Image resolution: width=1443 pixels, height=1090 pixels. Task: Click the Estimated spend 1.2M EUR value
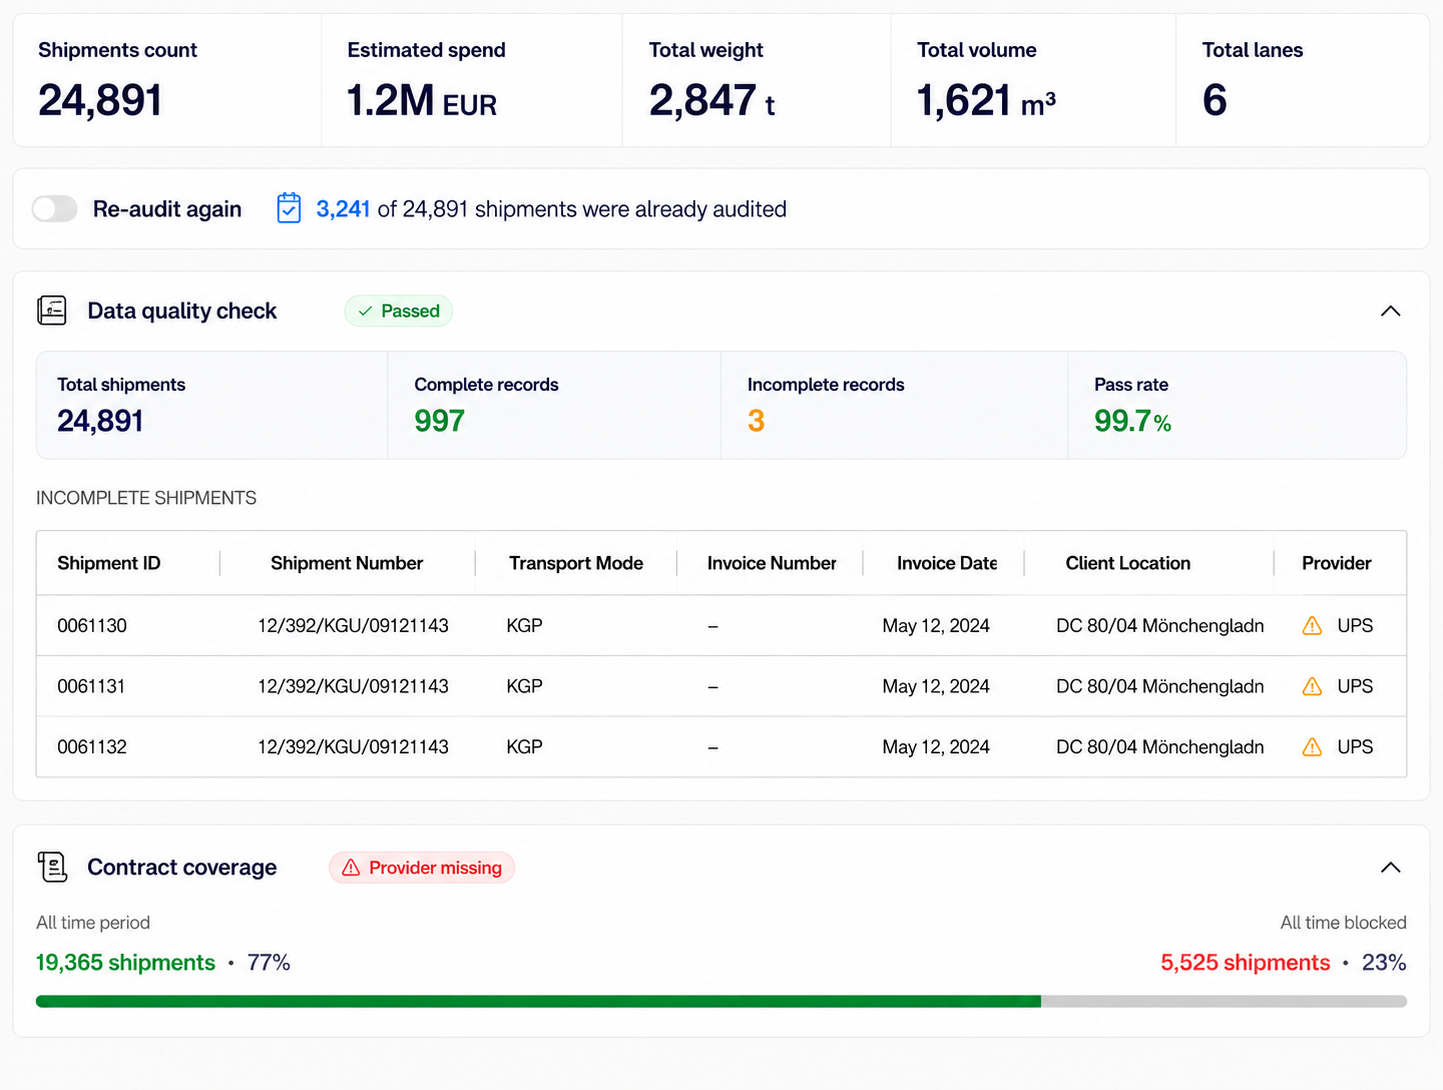[421, 101]
